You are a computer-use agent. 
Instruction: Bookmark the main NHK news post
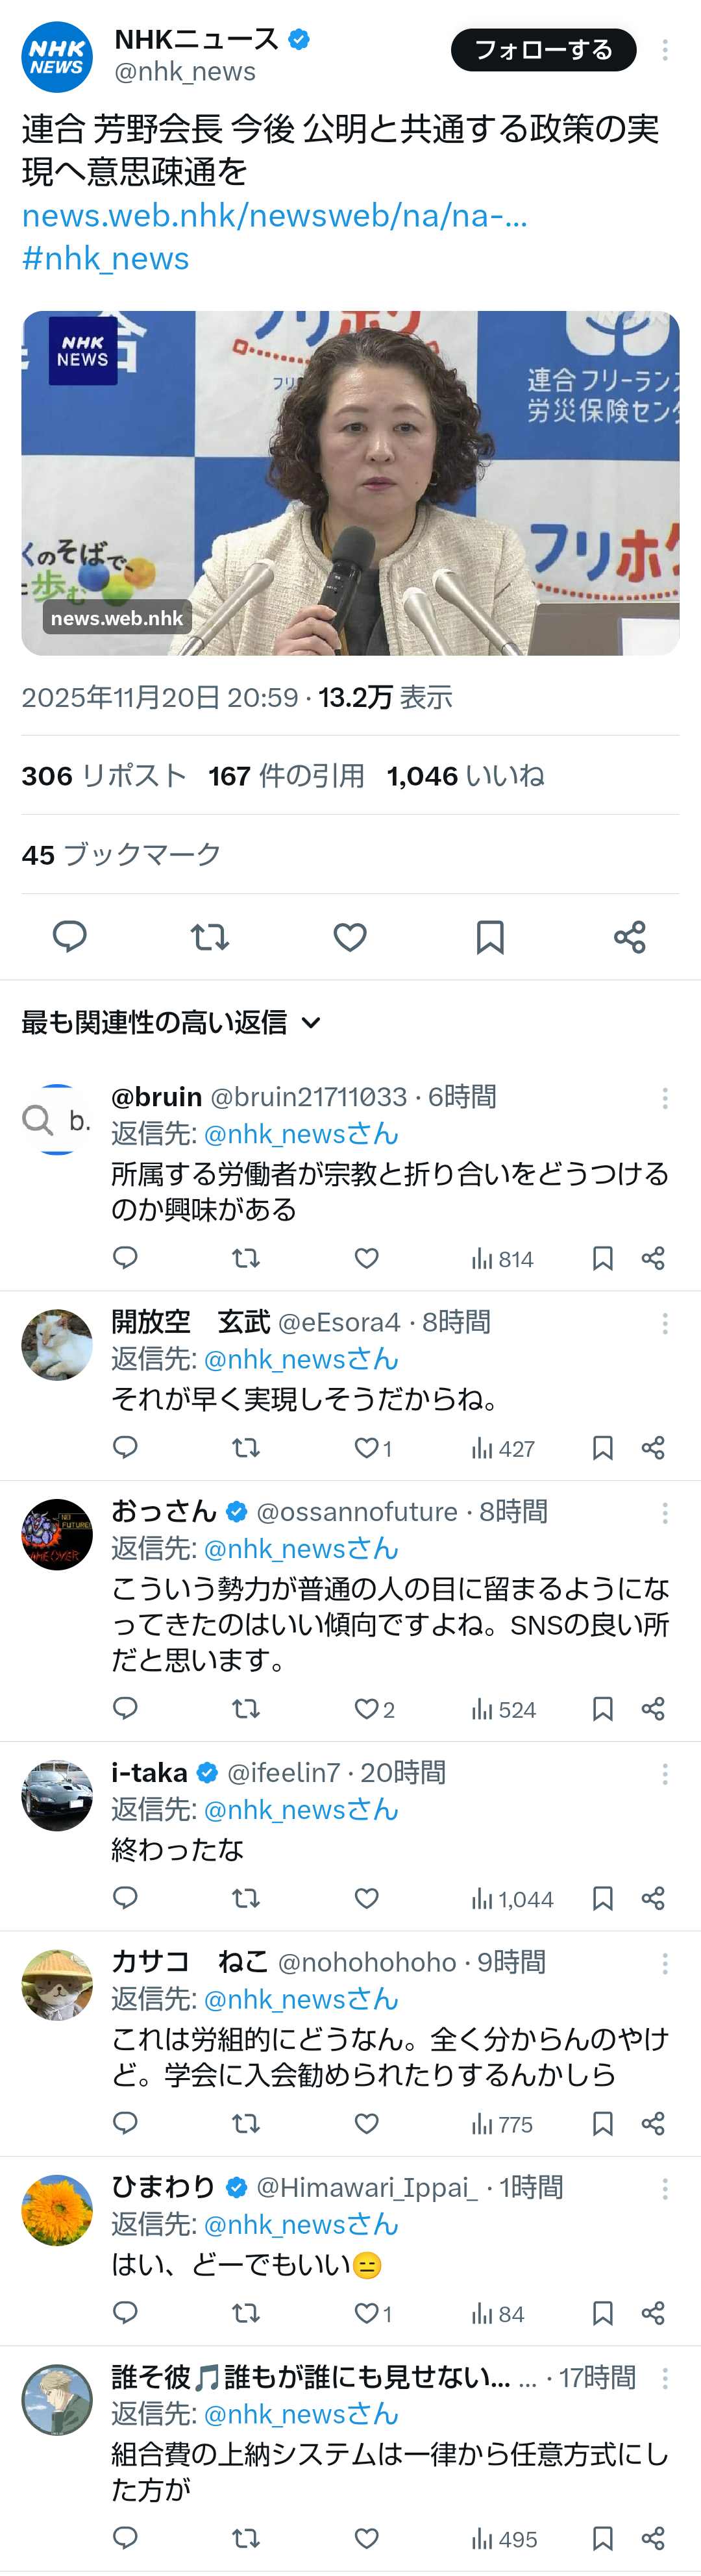click(x=490, y=937)
